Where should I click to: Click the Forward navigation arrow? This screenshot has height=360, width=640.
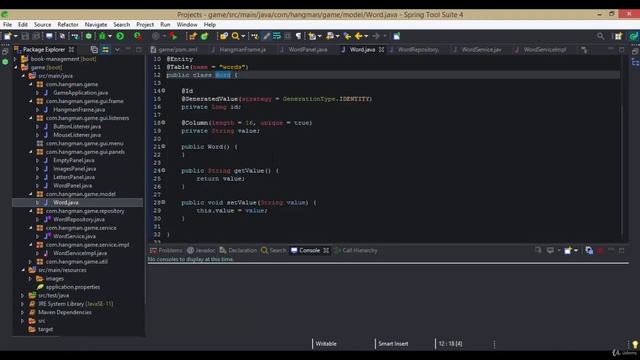click(x=376, y=36)
